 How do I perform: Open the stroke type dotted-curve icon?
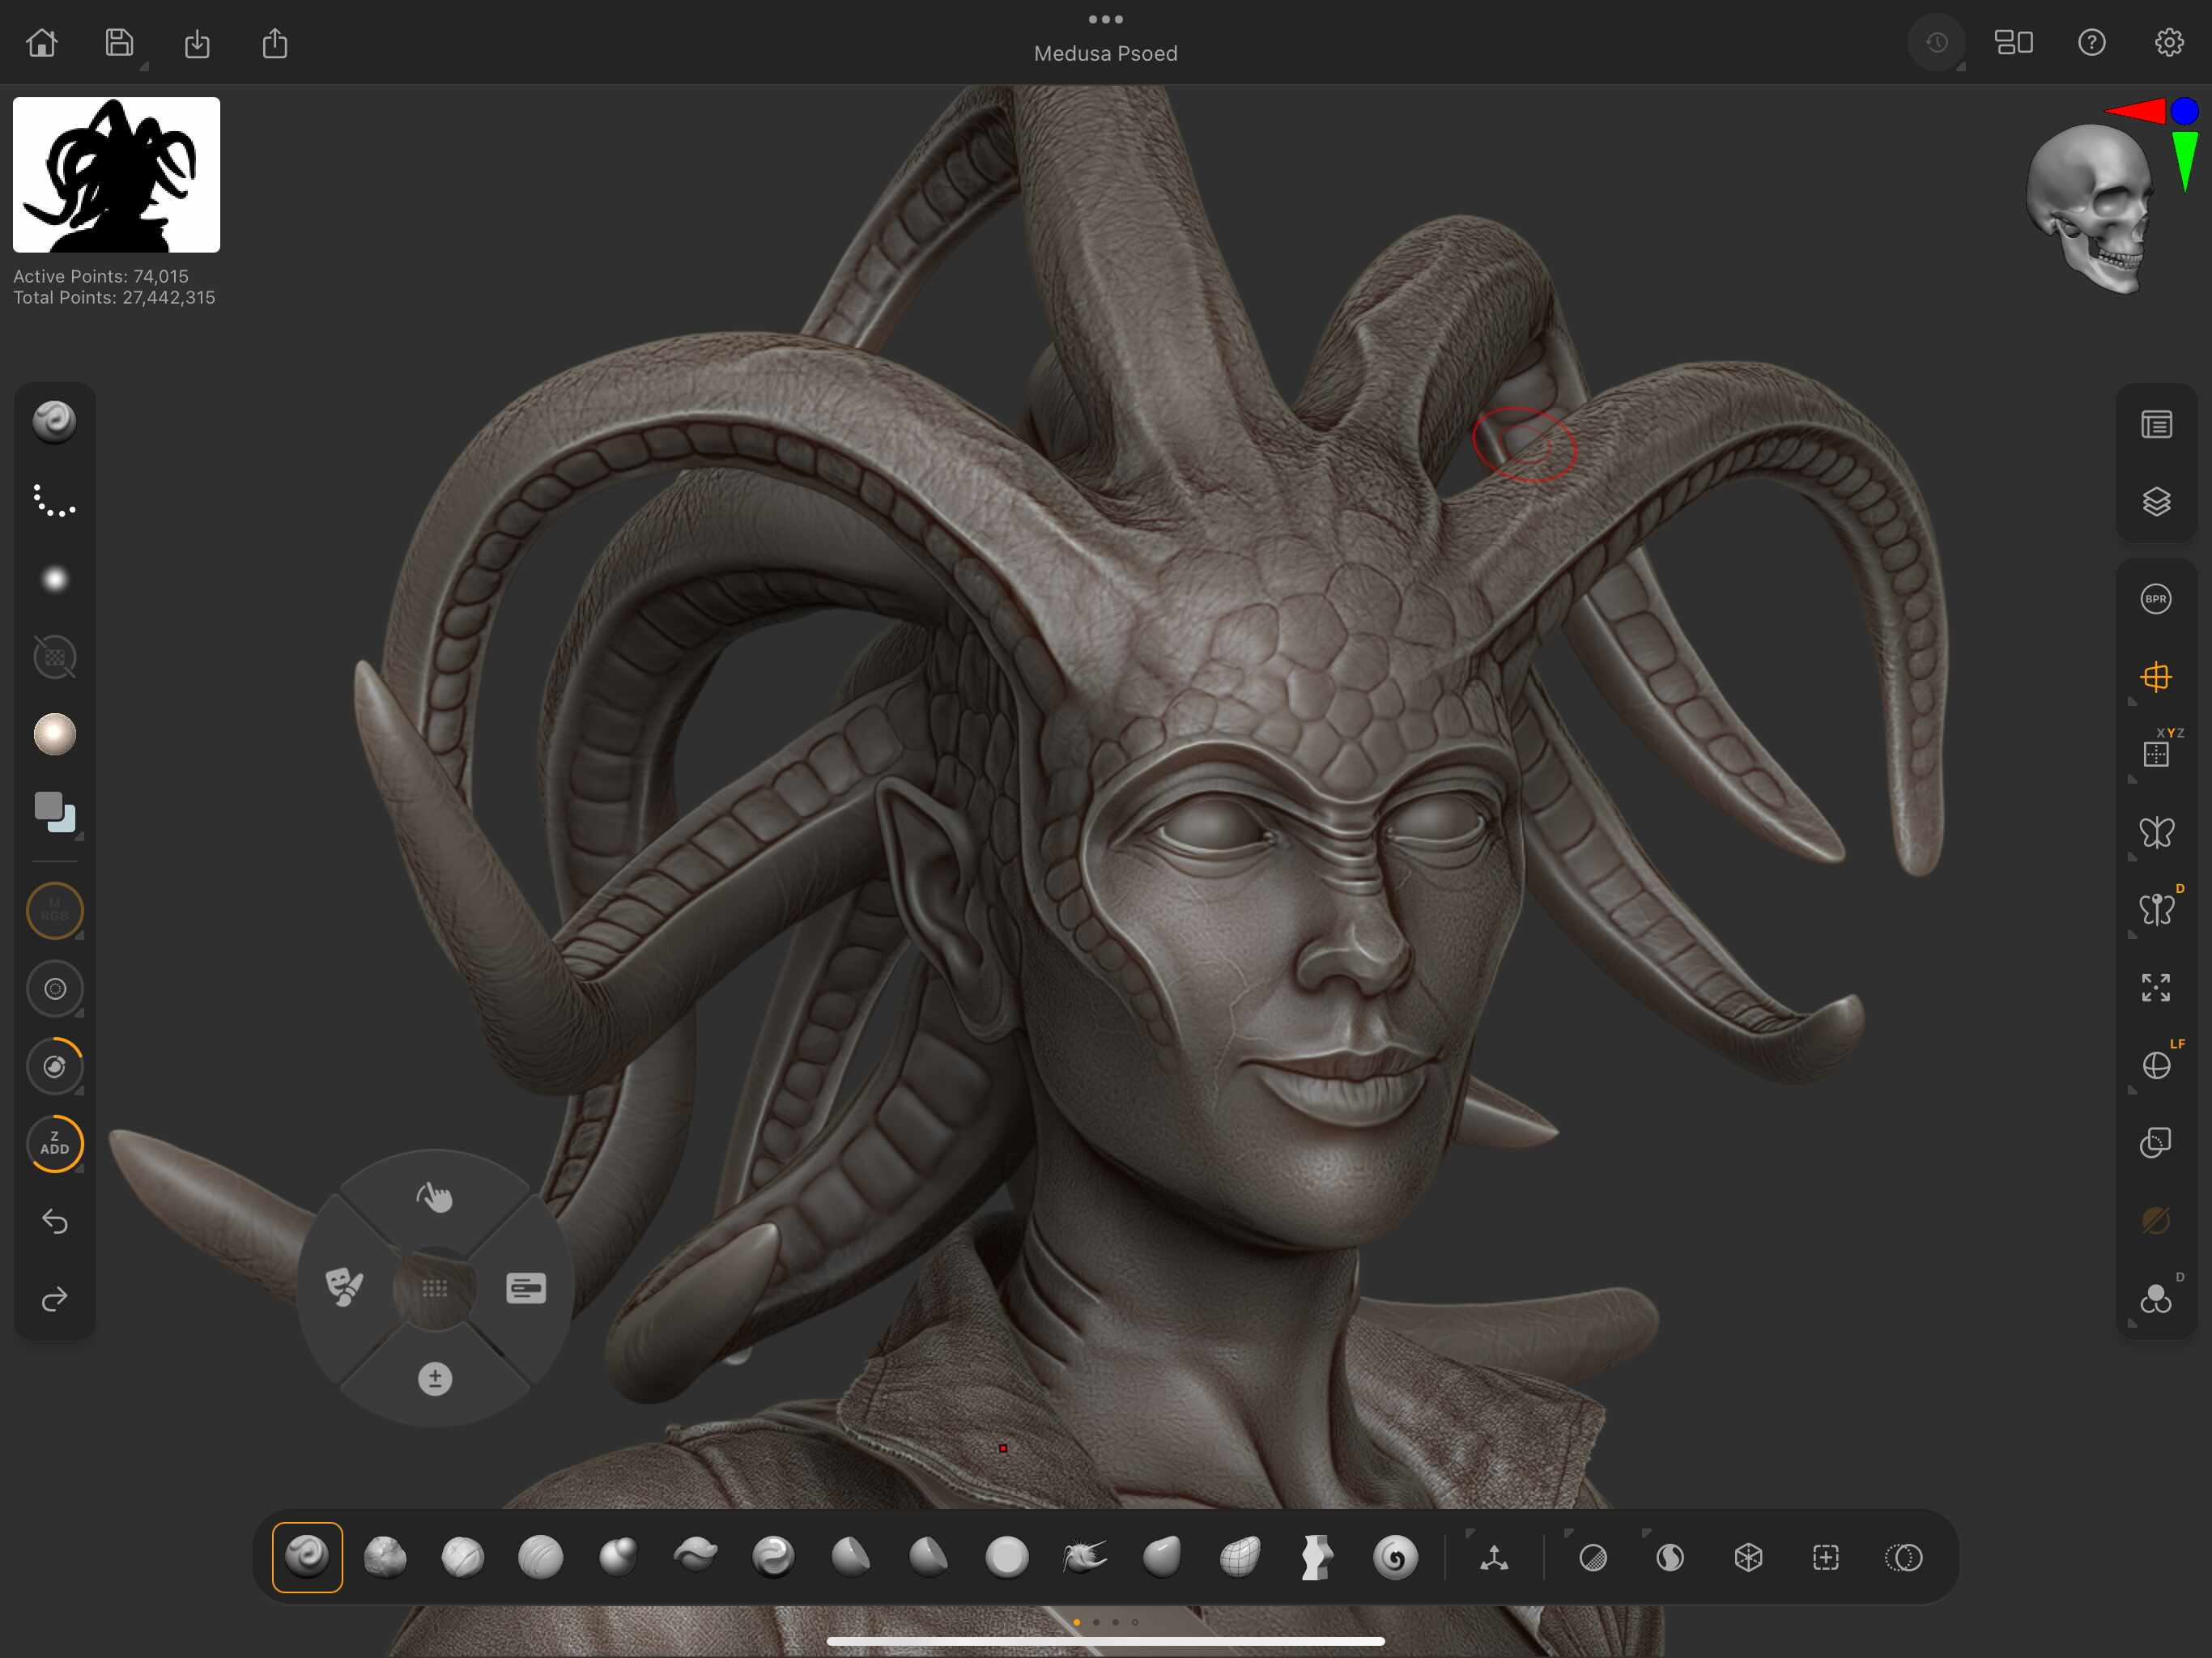pos(54,500)
